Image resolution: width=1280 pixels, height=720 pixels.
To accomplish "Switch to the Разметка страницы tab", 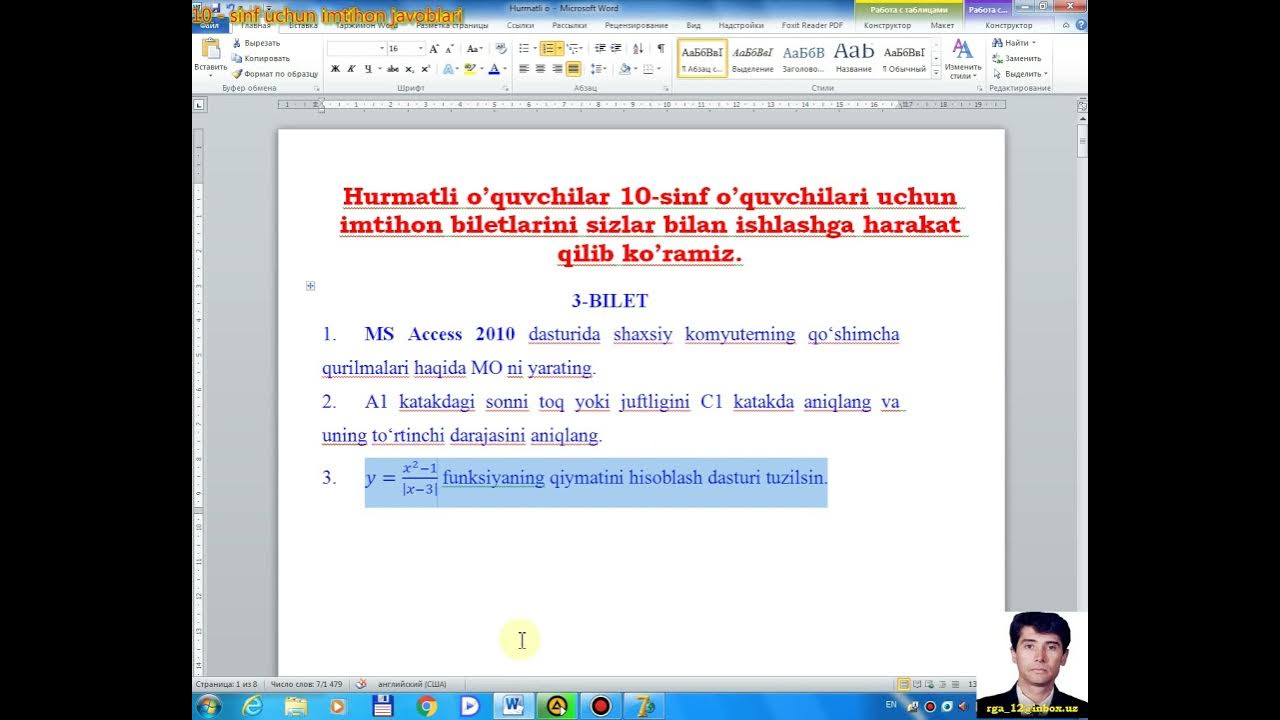I will click(452, 25).
